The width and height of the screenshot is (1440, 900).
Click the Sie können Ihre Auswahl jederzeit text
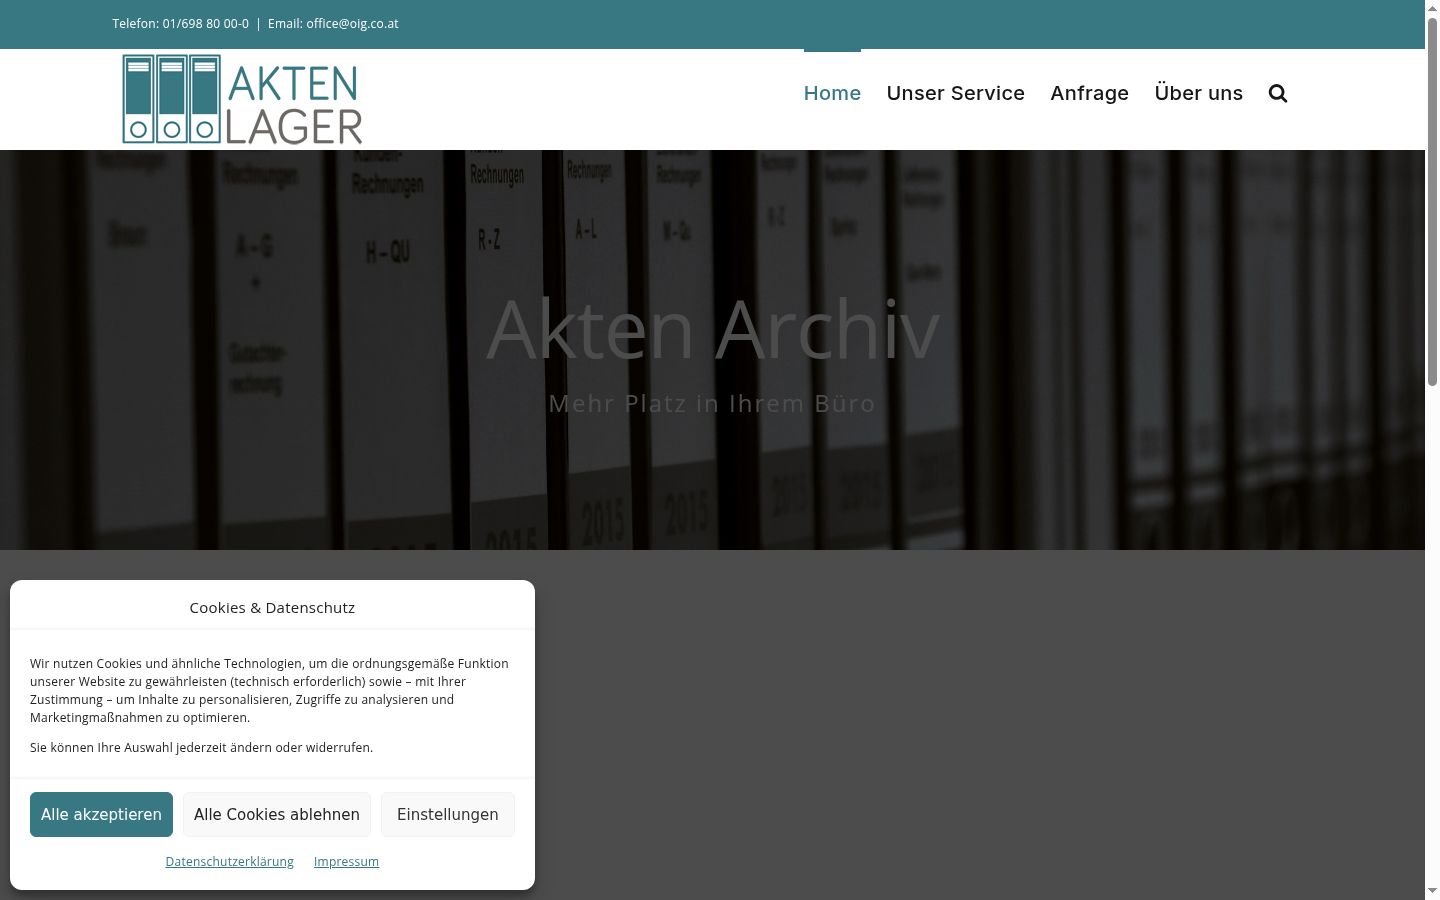point(201,747)
